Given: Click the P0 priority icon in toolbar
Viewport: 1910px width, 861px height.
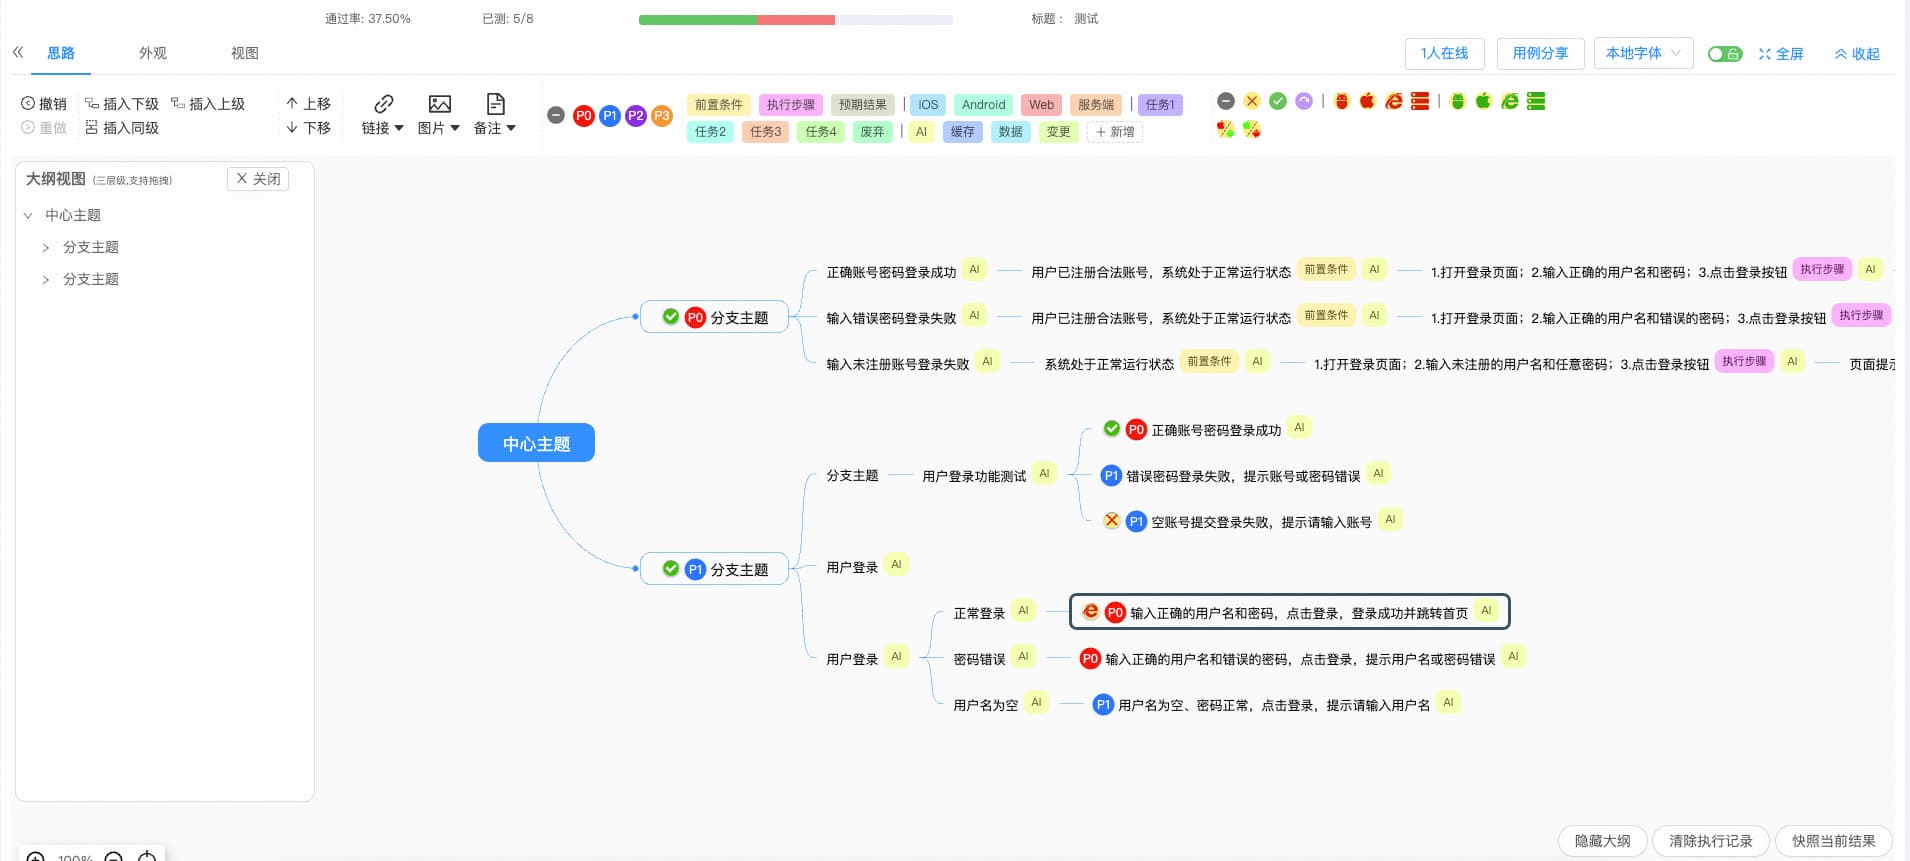Looking at the screenshot, I should (584, 116).
